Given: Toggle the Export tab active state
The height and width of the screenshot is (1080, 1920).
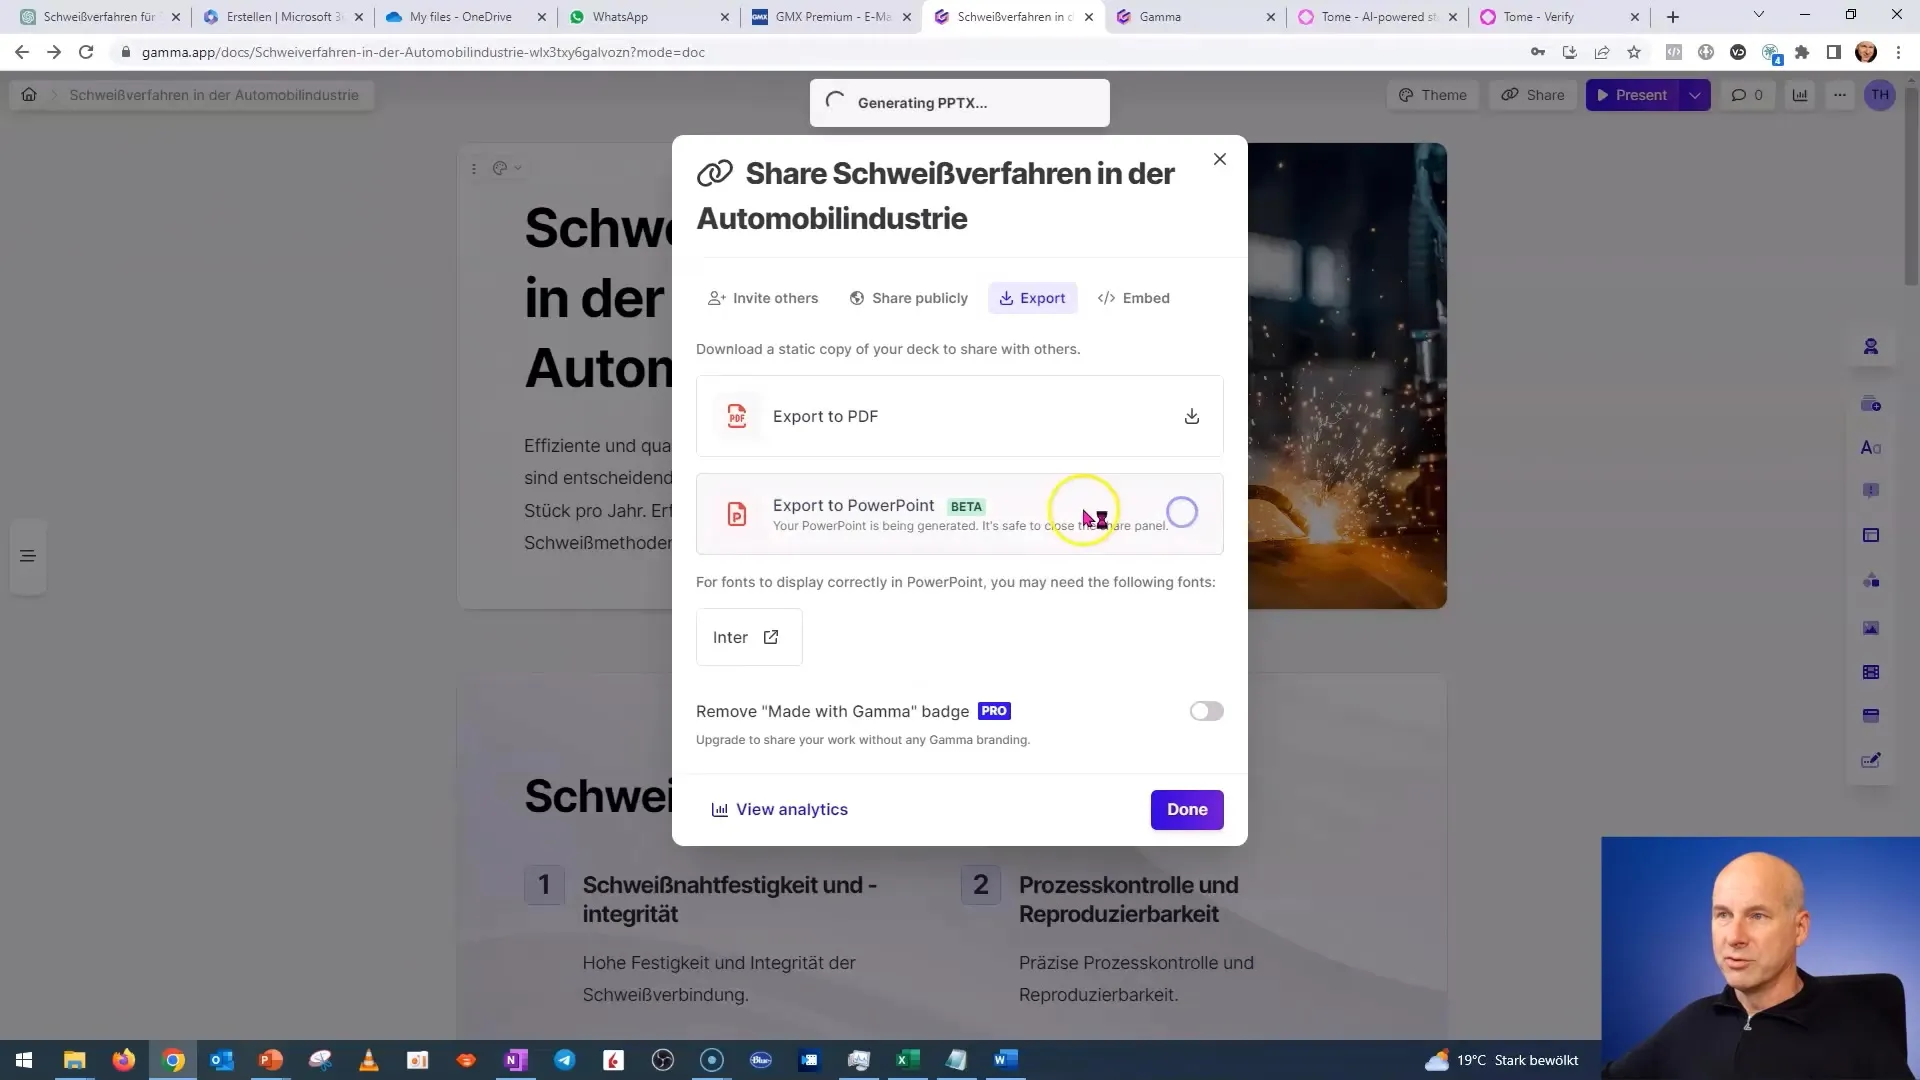Looking at the screenshot, I should [1033, 297].
